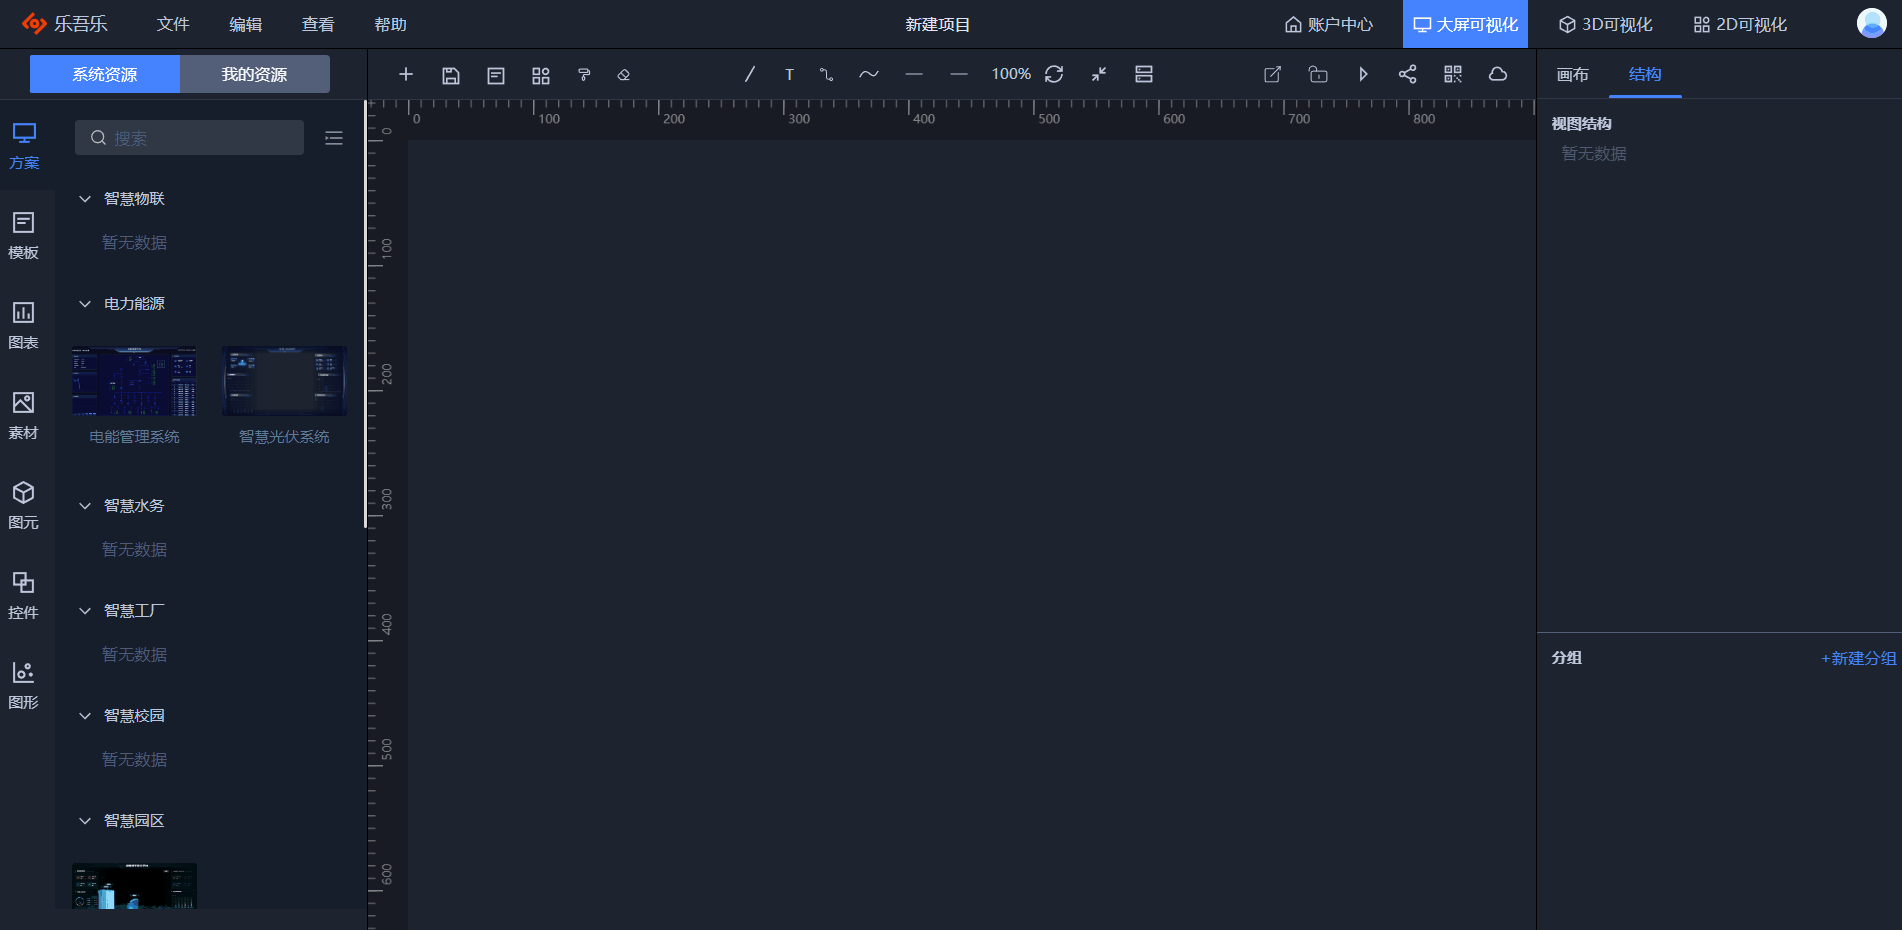1902x930 pixels.
Task: Collapse the 电力能源 group
Action: (x=85, y=304)
